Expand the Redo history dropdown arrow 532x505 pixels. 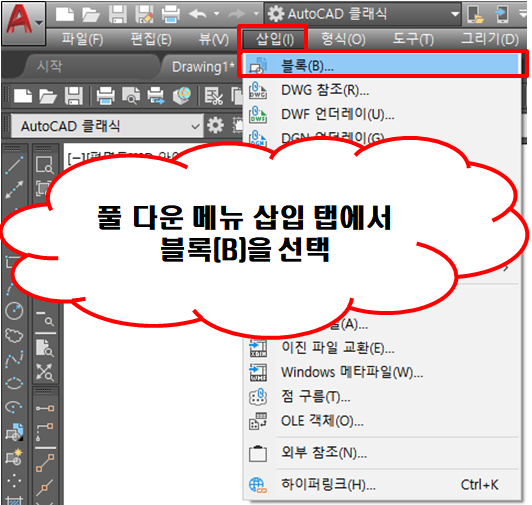pyautogui.click(x=256, y=14)
